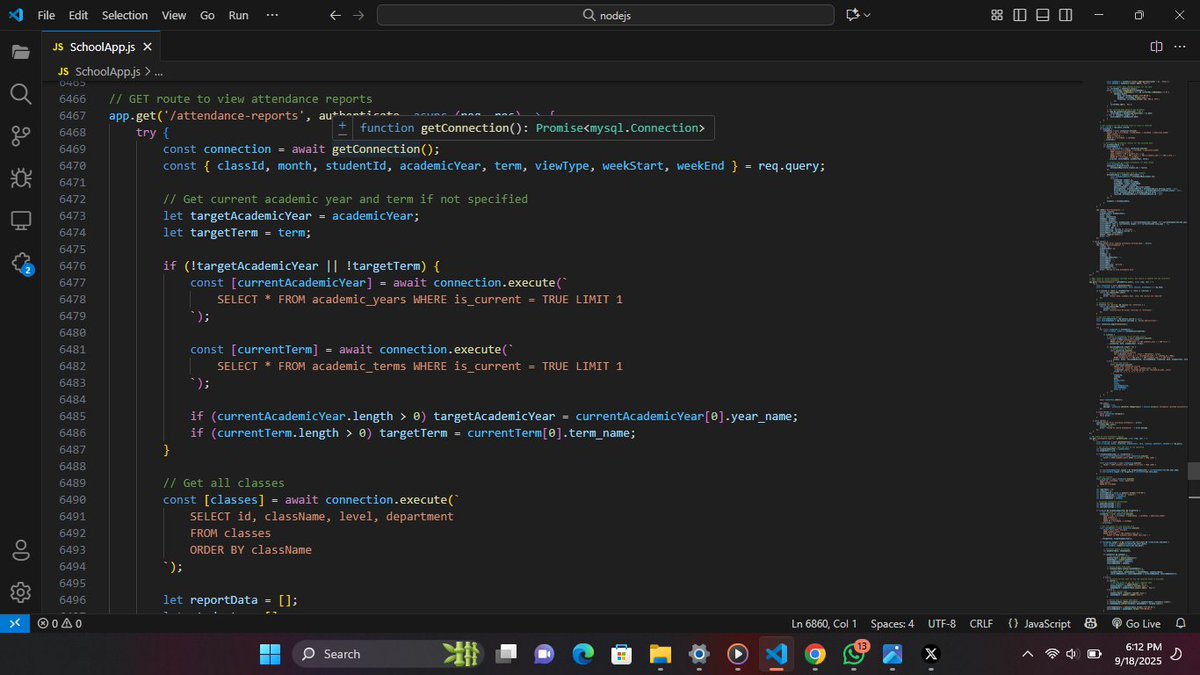Open WhatsApp from taskbar
Screen dimensions: 1200x675
(854, 653)
